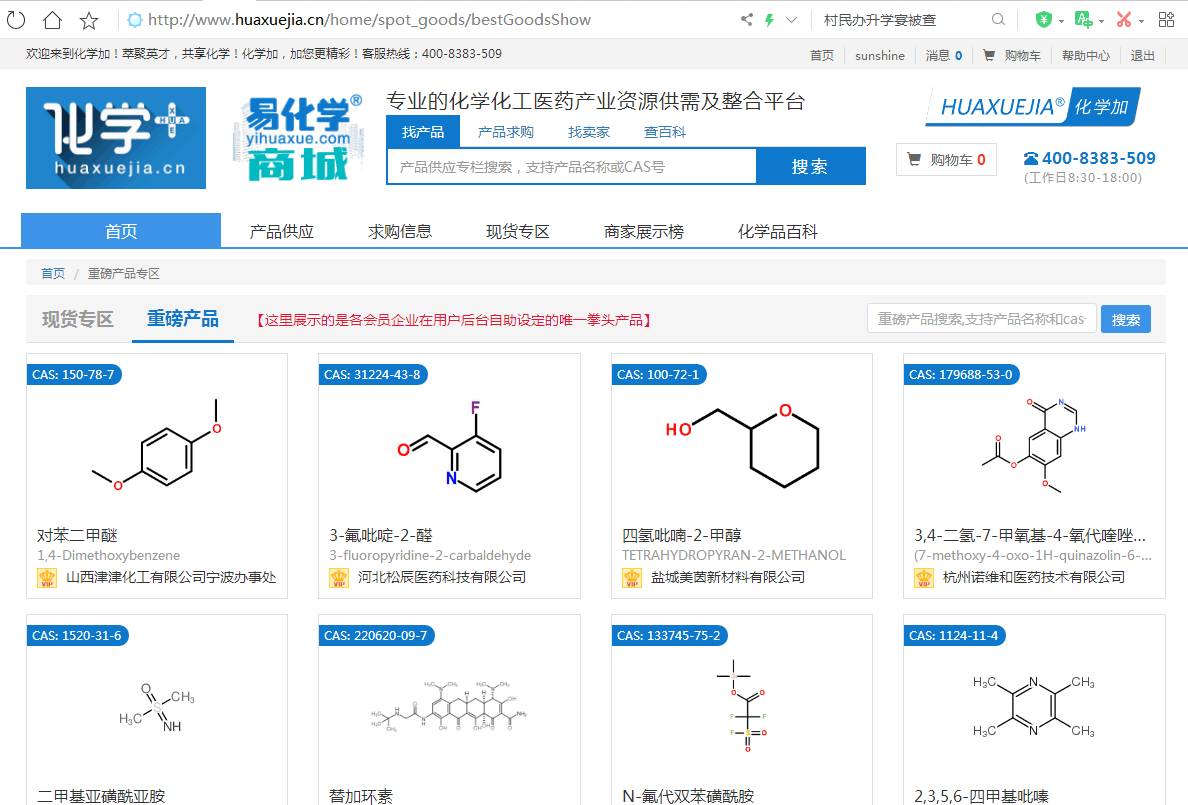
Task: Open the browser extensions grid icon
Action: 1166,20
